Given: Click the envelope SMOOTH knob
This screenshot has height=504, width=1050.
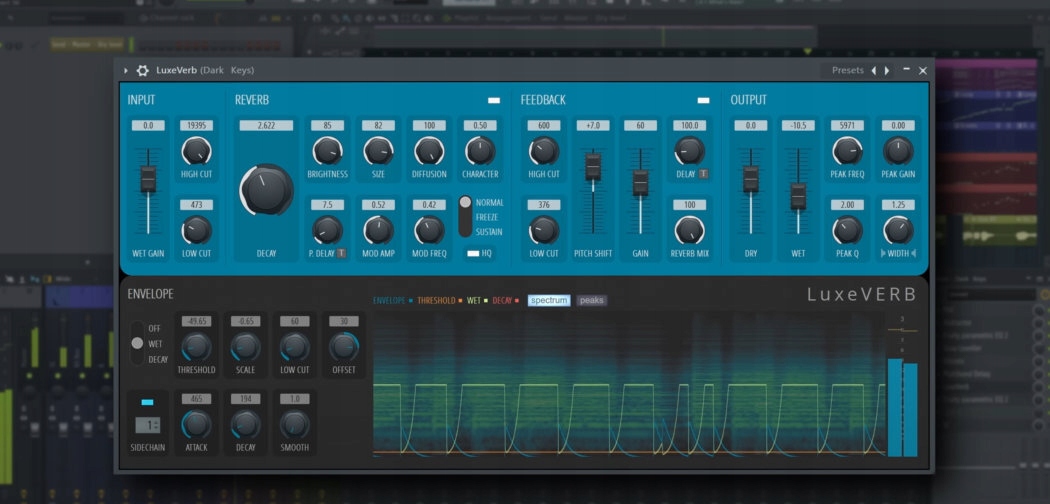Looking at the screenshot, I should [x=295, y=424].
